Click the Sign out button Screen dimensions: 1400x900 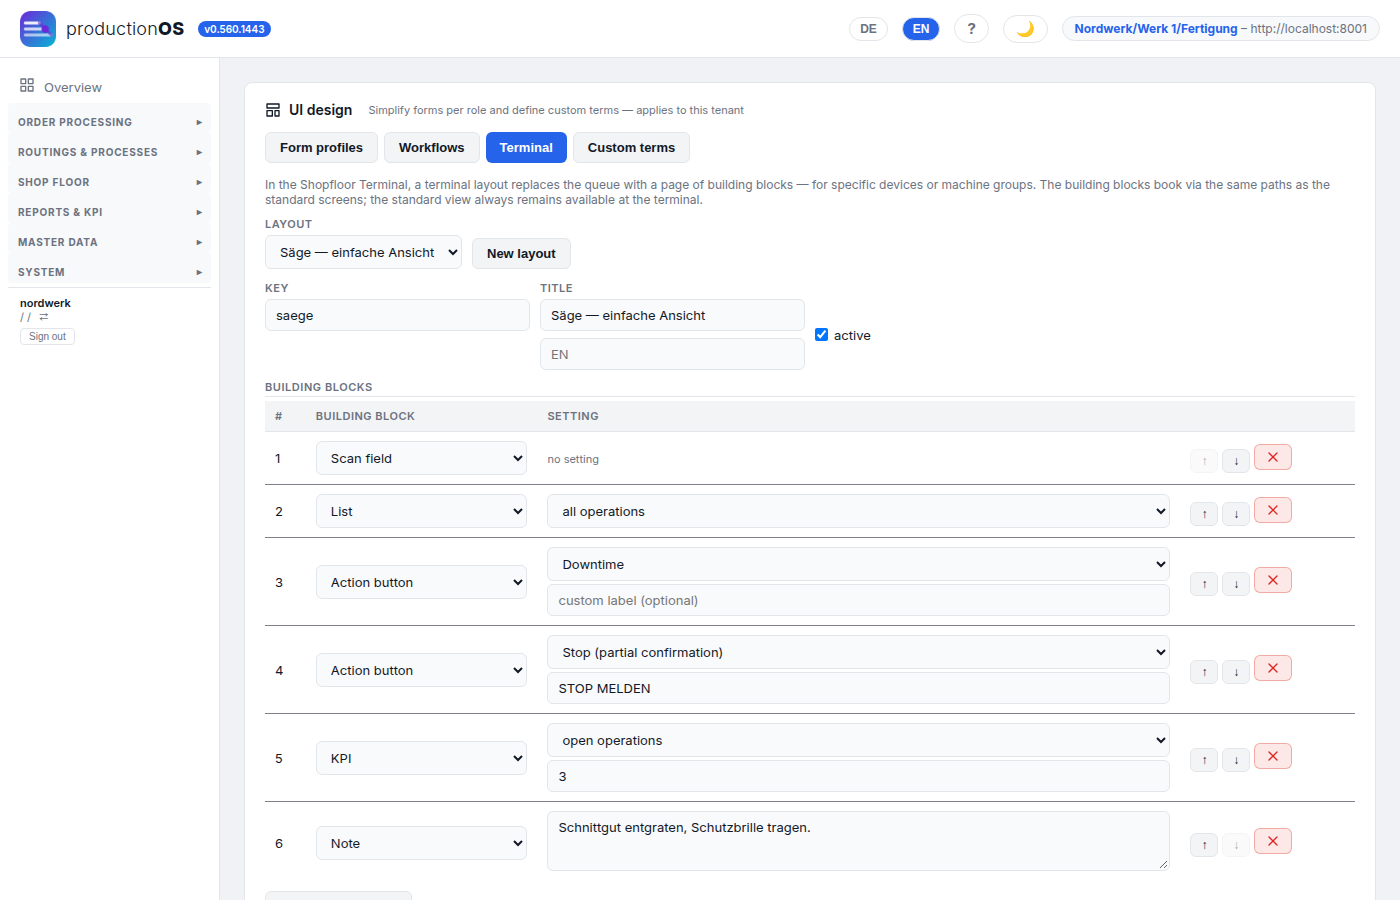click(47, 337)
